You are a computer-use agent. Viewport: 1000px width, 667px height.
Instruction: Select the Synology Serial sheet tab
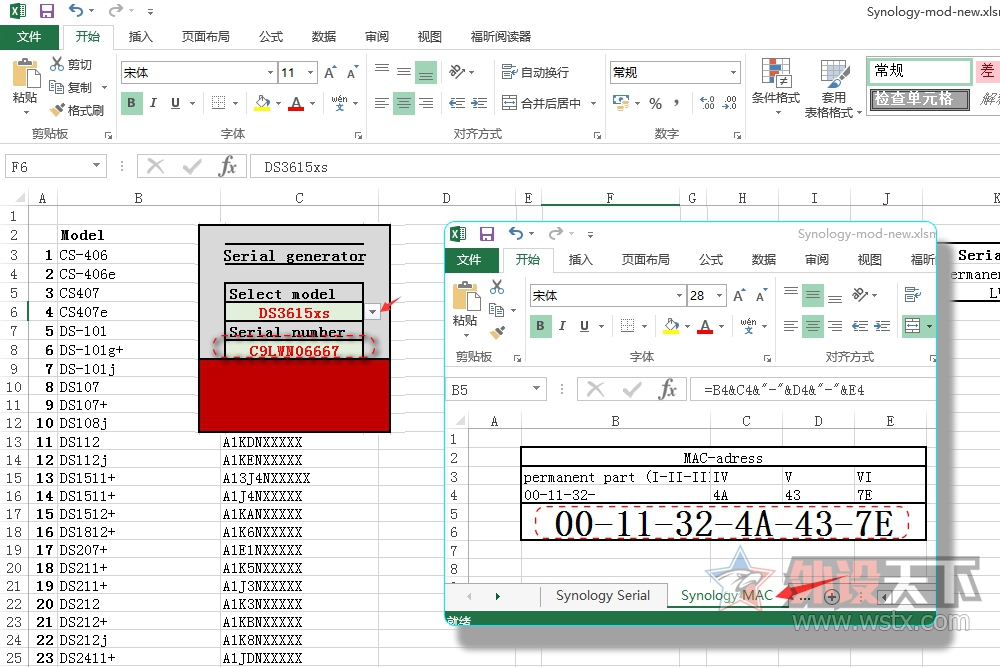[603, 596]
